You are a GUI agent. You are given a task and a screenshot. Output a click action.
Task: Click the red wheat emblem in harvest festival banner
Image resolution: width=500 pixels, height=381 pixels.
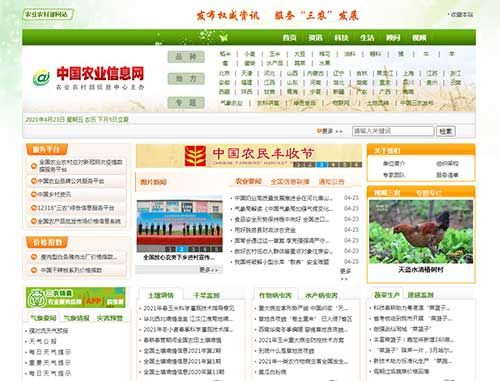(x=195, y=156)
